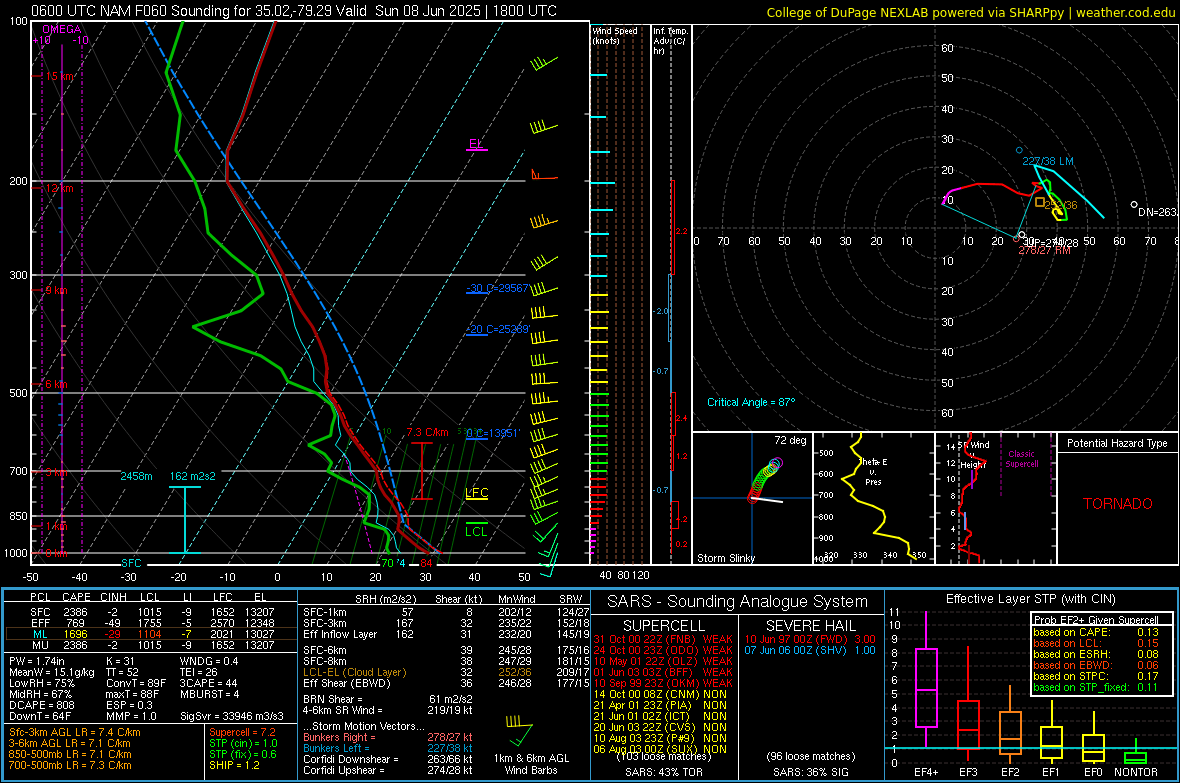1180x783 pixels.
Task: Click the based on STP_fixed: 0.11 line
Action: coord(1096,687)
